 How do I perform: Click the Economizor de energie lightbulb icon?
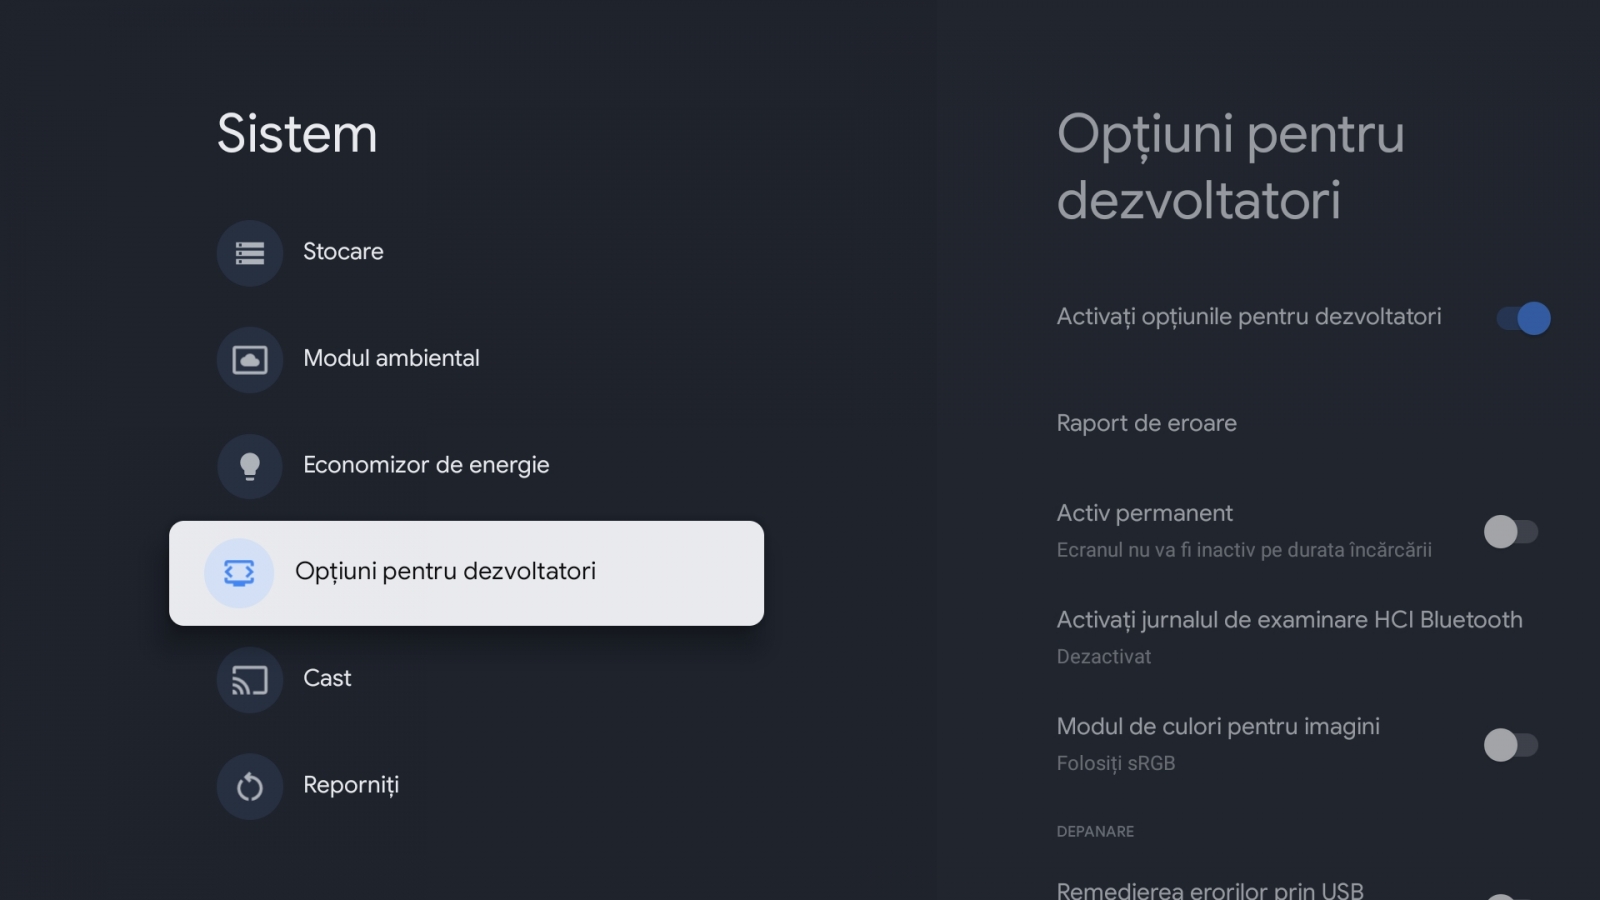pyautogui.click(x=250, y=466)
